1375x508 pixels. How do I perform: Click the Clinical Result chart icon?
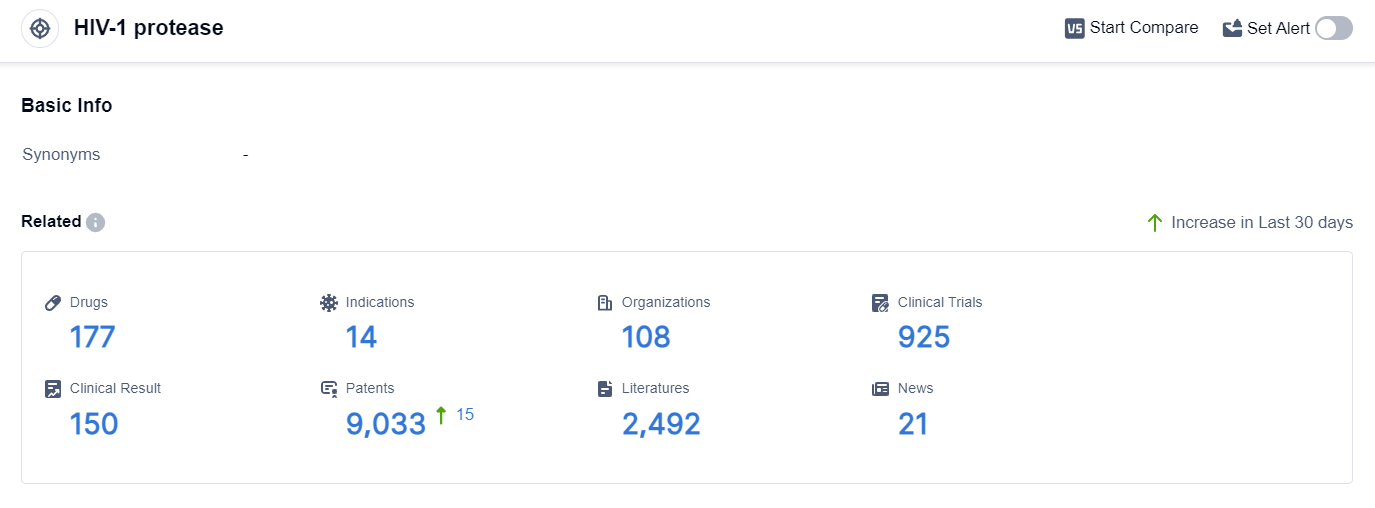[53, 389]
